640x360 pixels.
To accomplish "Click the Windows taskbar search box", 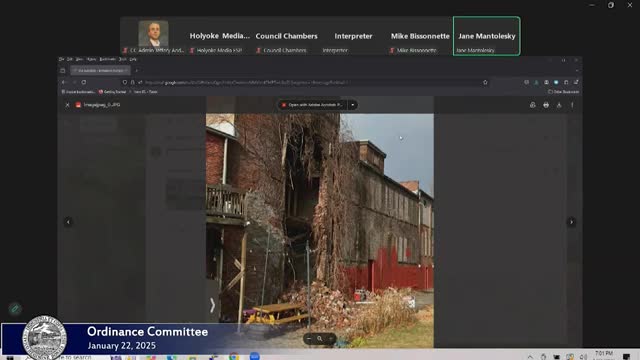I will click(x=65, y=357).
